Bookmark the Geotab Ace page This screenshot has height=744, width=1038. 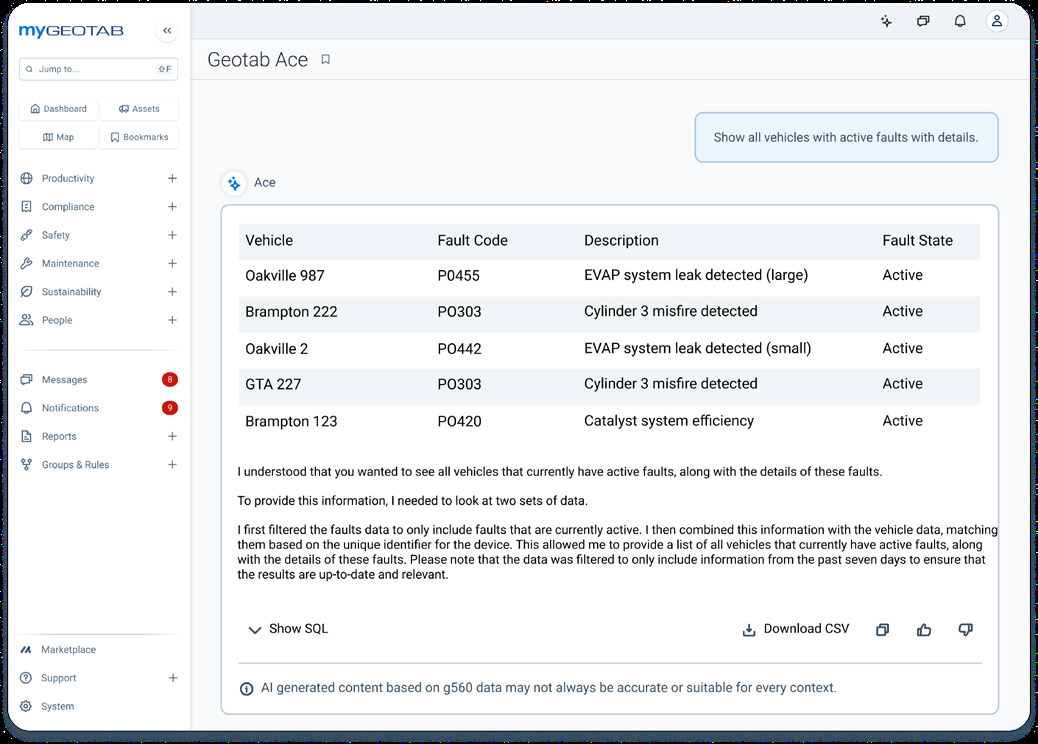coord(325,60)
